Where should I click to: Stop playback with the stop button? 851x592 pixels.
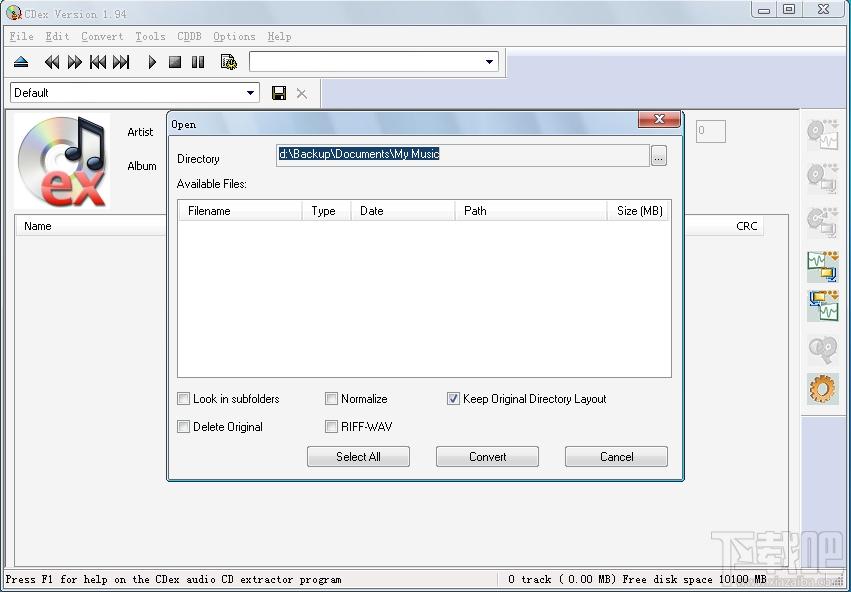point(175,62)
